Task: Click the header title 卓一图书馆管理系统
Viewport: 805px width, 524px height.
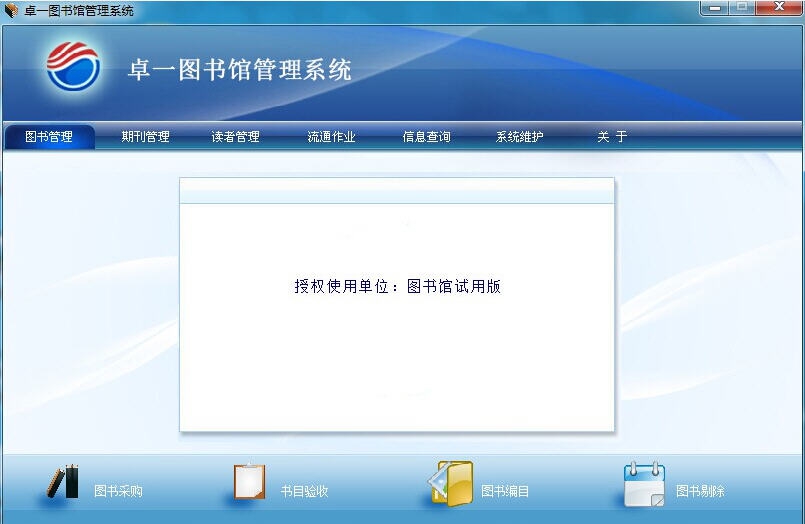Action: [x=239, y=69]
